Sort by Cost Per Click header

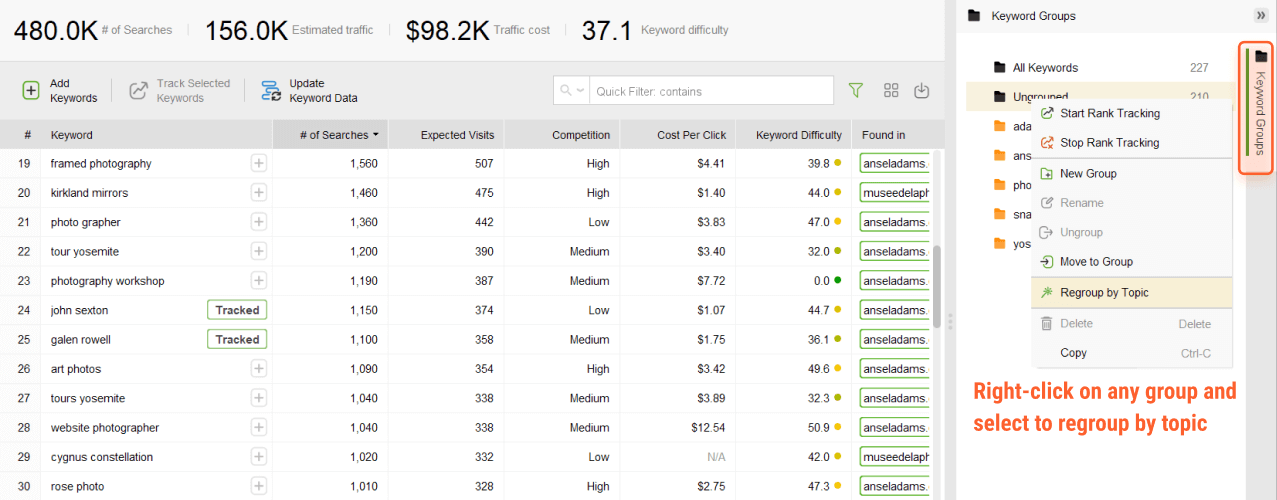point(678,135)
